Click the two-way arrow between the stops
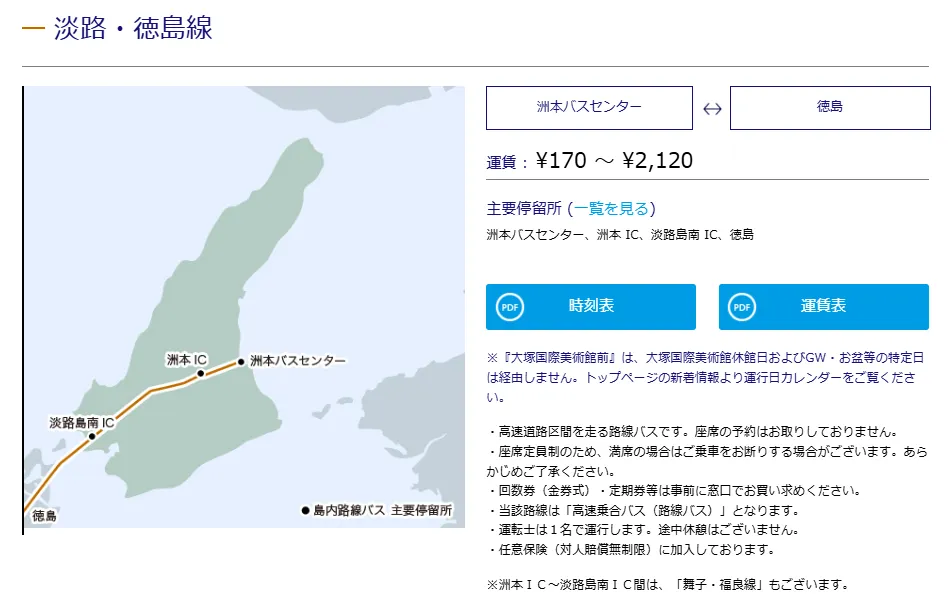 pyautogui.click(x=712, y=109)
